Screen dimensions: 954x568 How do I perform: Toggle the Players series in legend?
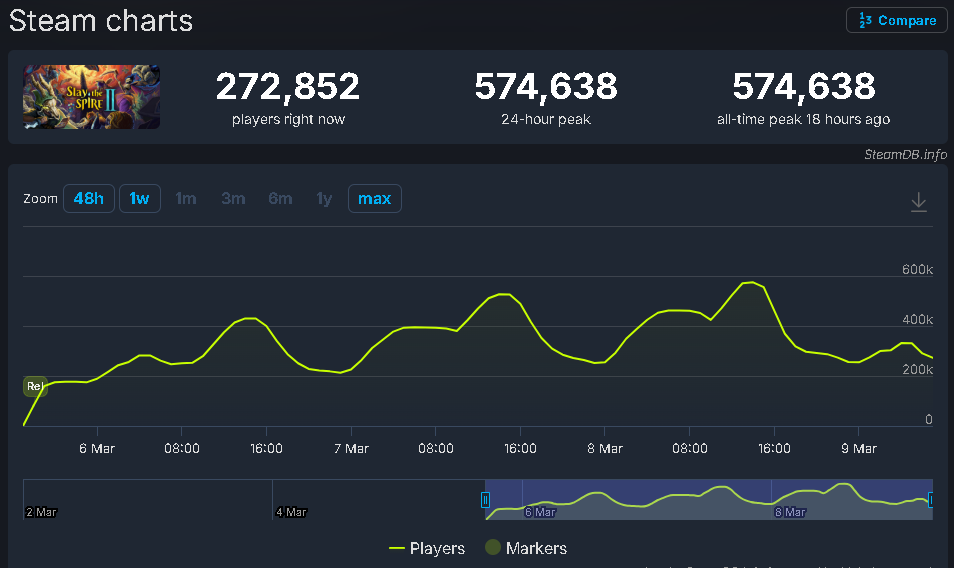[427, 548]
